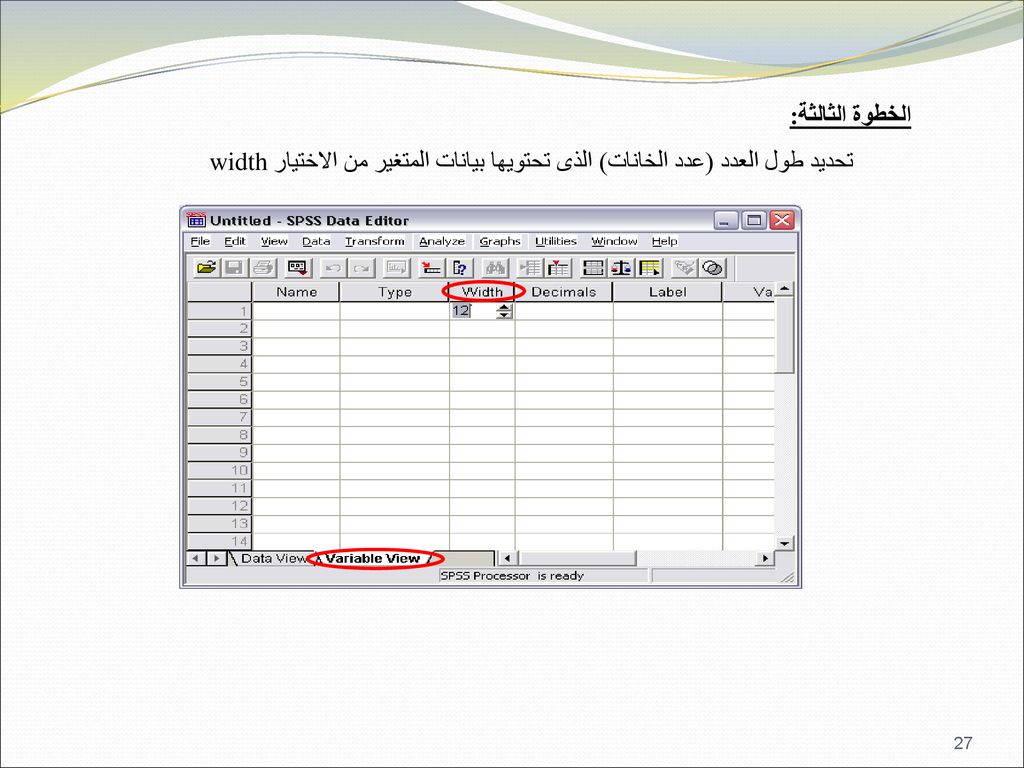This screenshot has width=1024, height=768.
Task: Click the Weight Cases scale icon
Action: [621, 268]
